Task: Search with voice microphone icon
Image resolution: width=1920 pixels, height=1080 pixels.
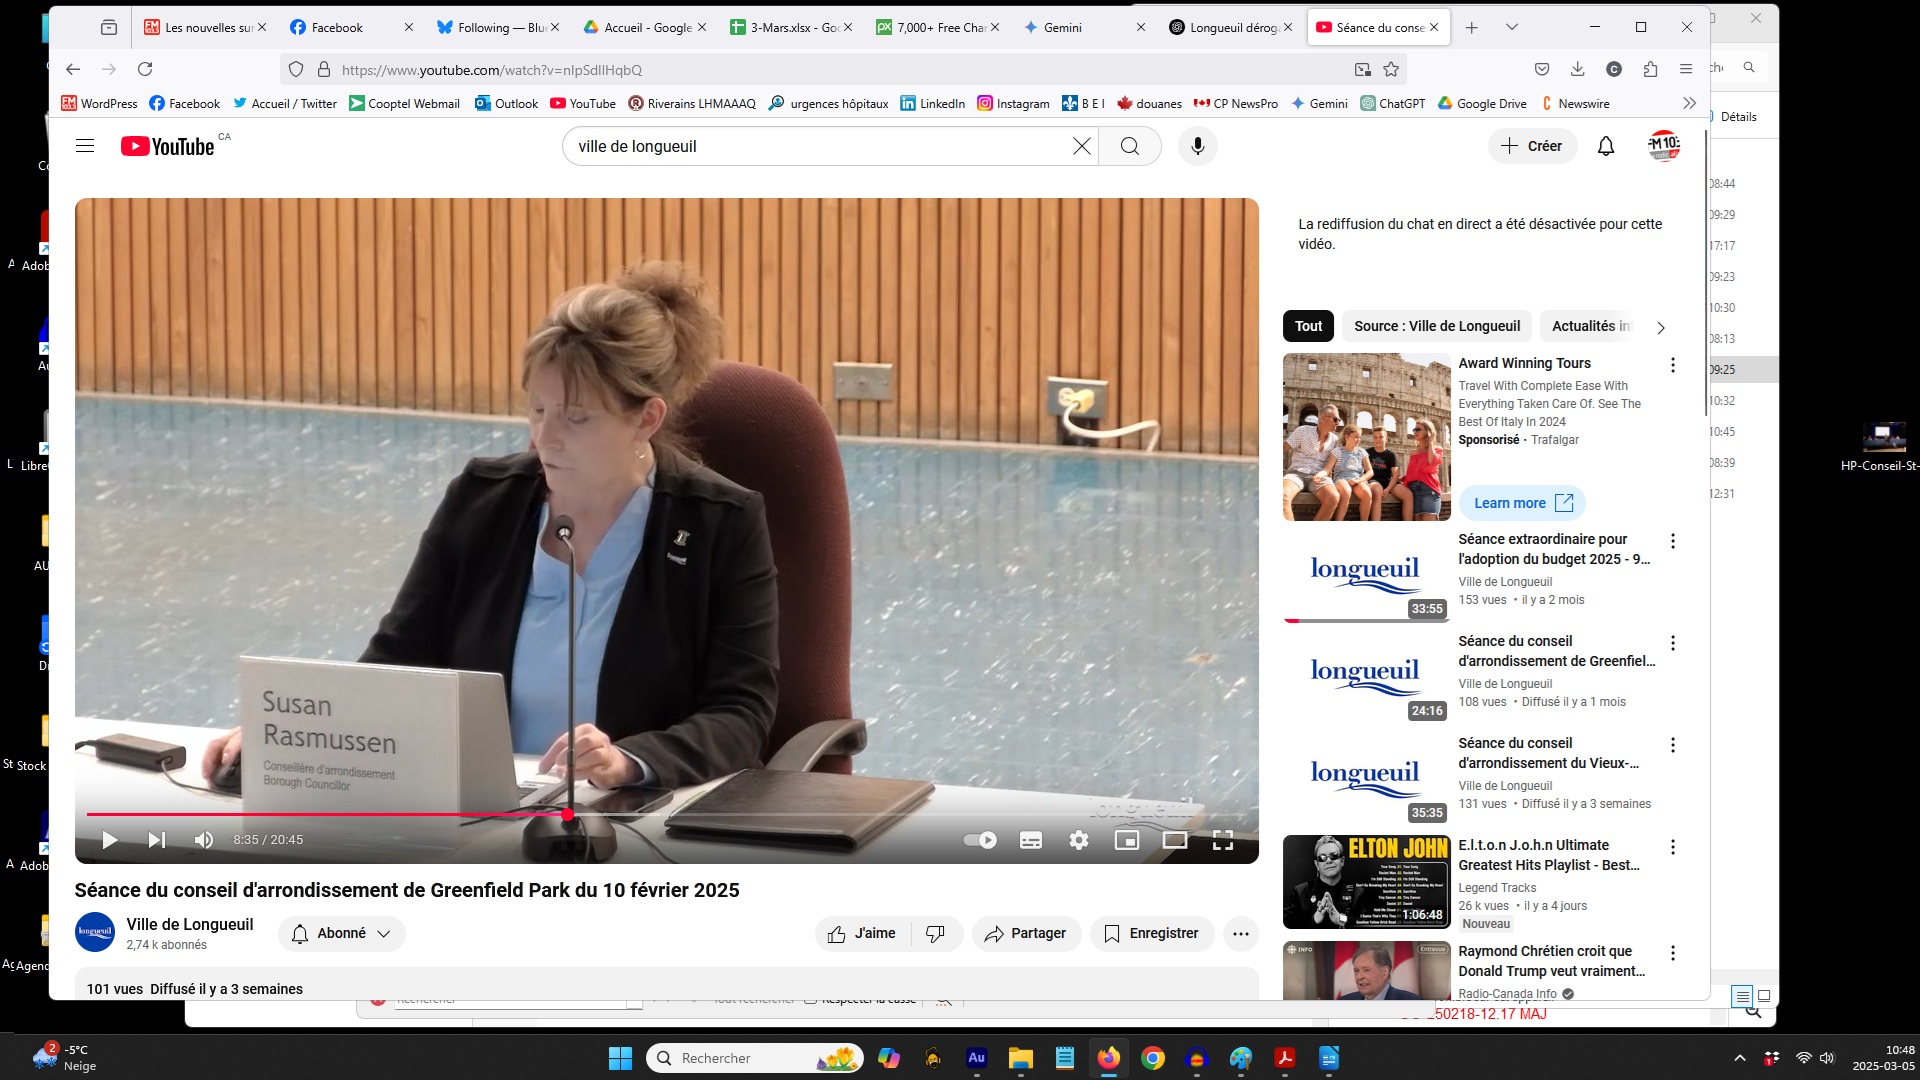Action: [x=1197, y=146]
